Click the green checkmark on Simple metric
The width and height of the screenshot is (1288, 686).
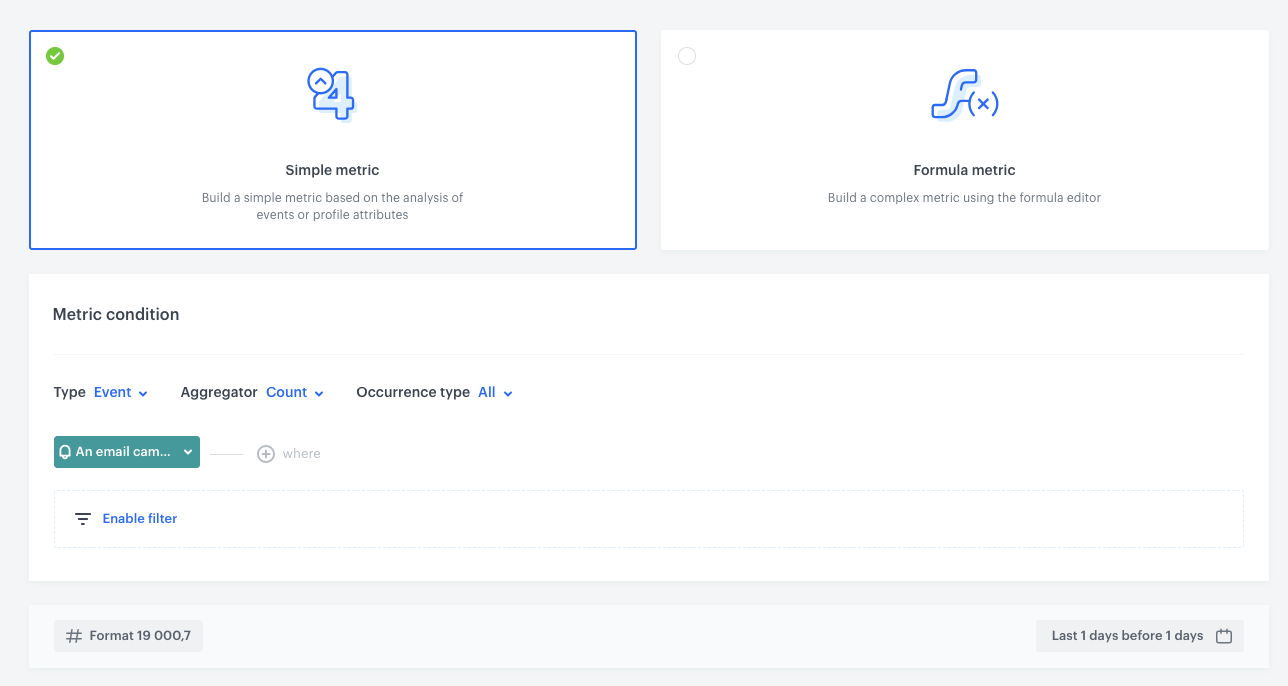click(55, 56)
